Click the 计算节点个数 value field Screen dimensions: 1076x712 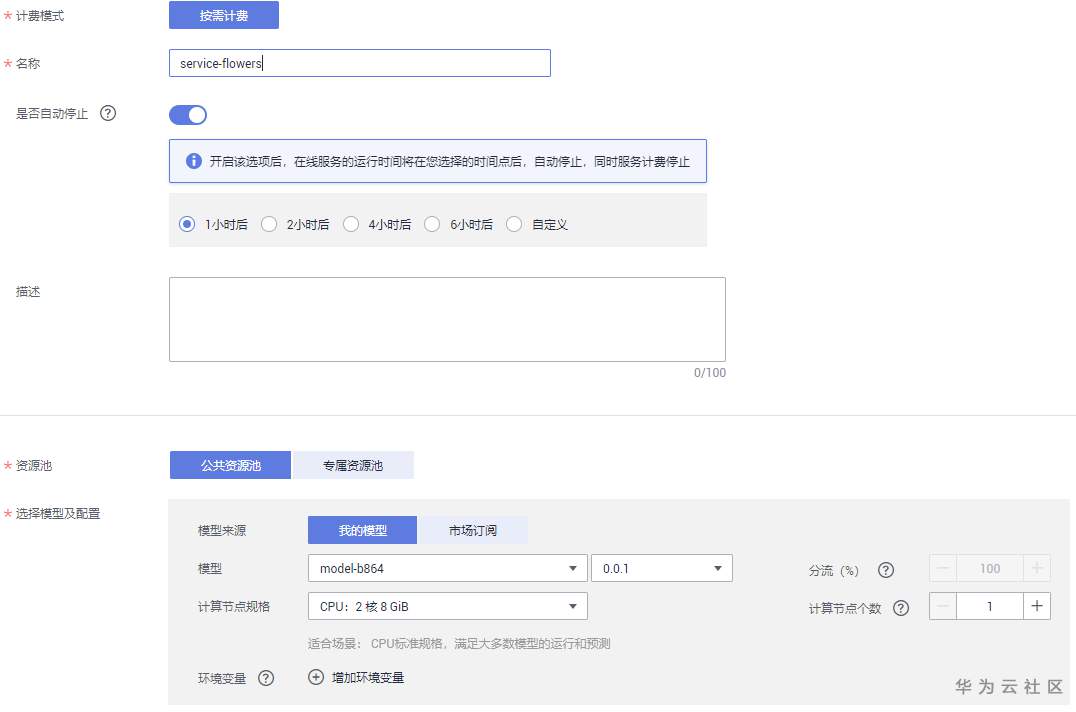[x=990, y=606]
